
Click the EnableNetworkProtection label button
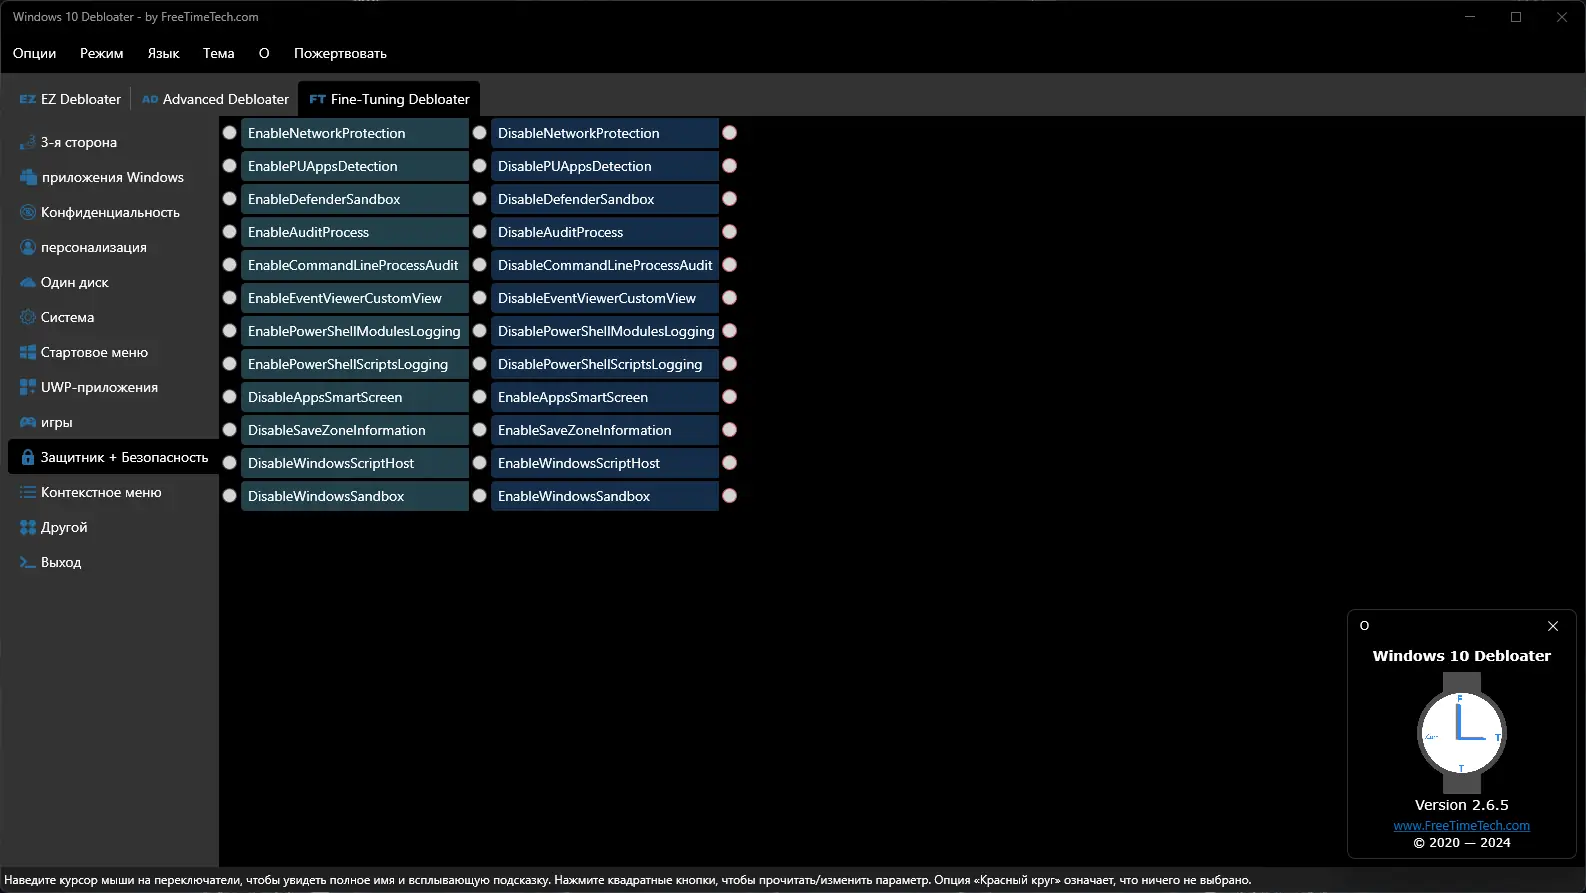pos(355,133)
